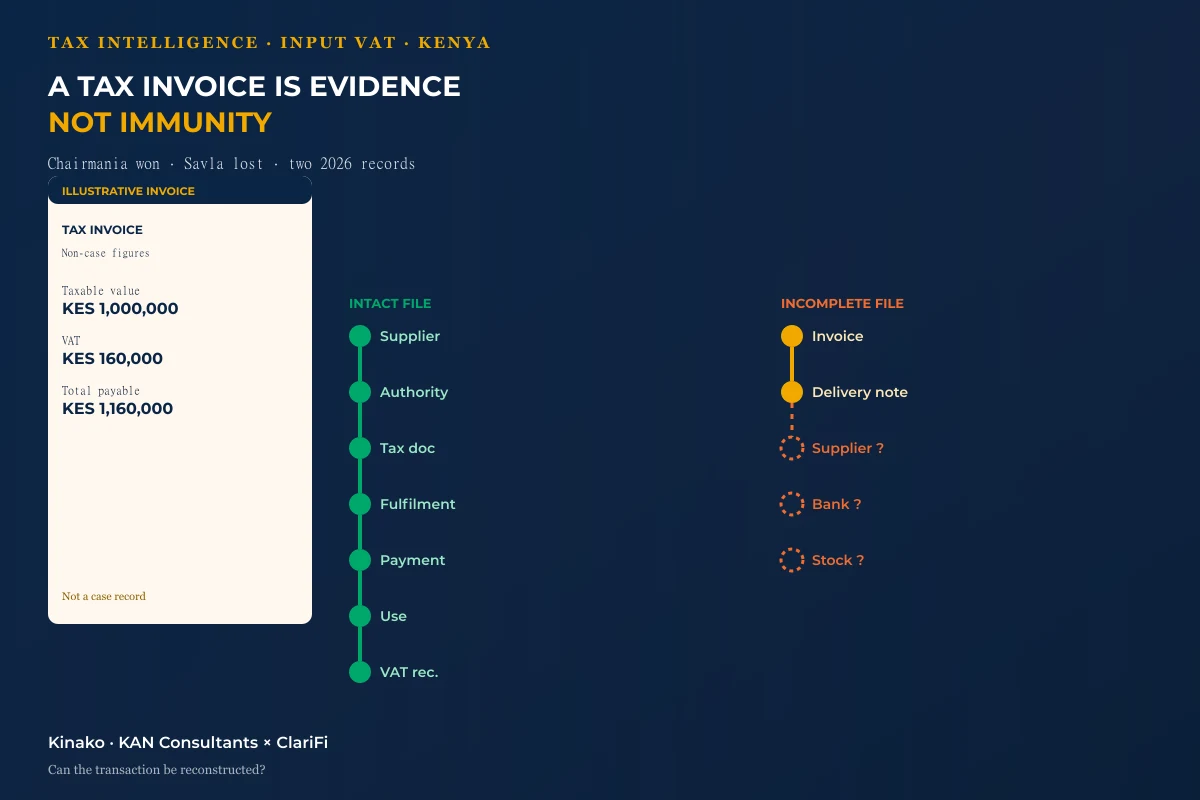
Task: Click the ILLUSTRATIVE INVOICE card header
Action: point(180,191)
